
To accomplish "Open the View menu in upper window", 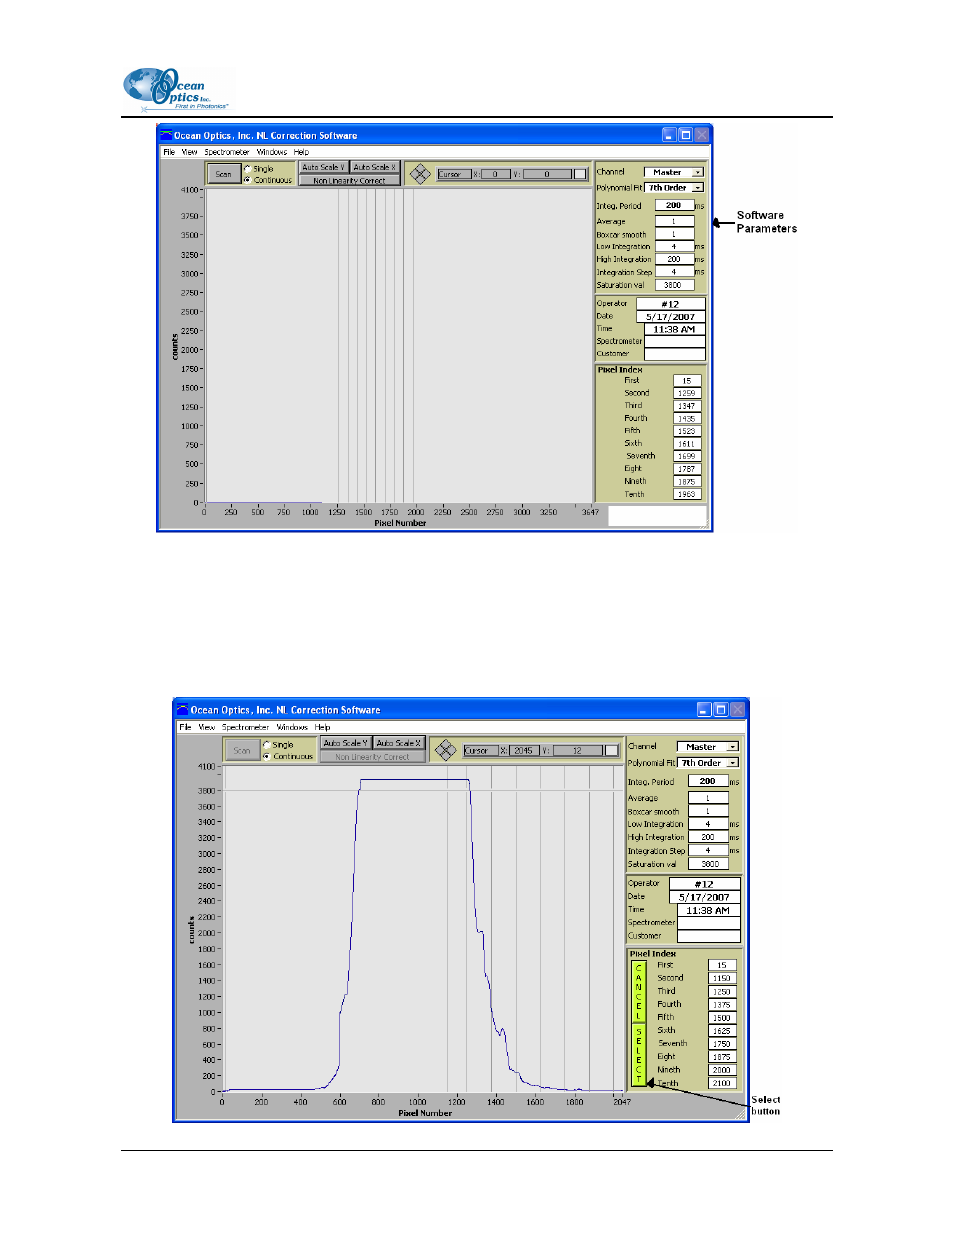I will pyautogui.click(x=189, y=152).
